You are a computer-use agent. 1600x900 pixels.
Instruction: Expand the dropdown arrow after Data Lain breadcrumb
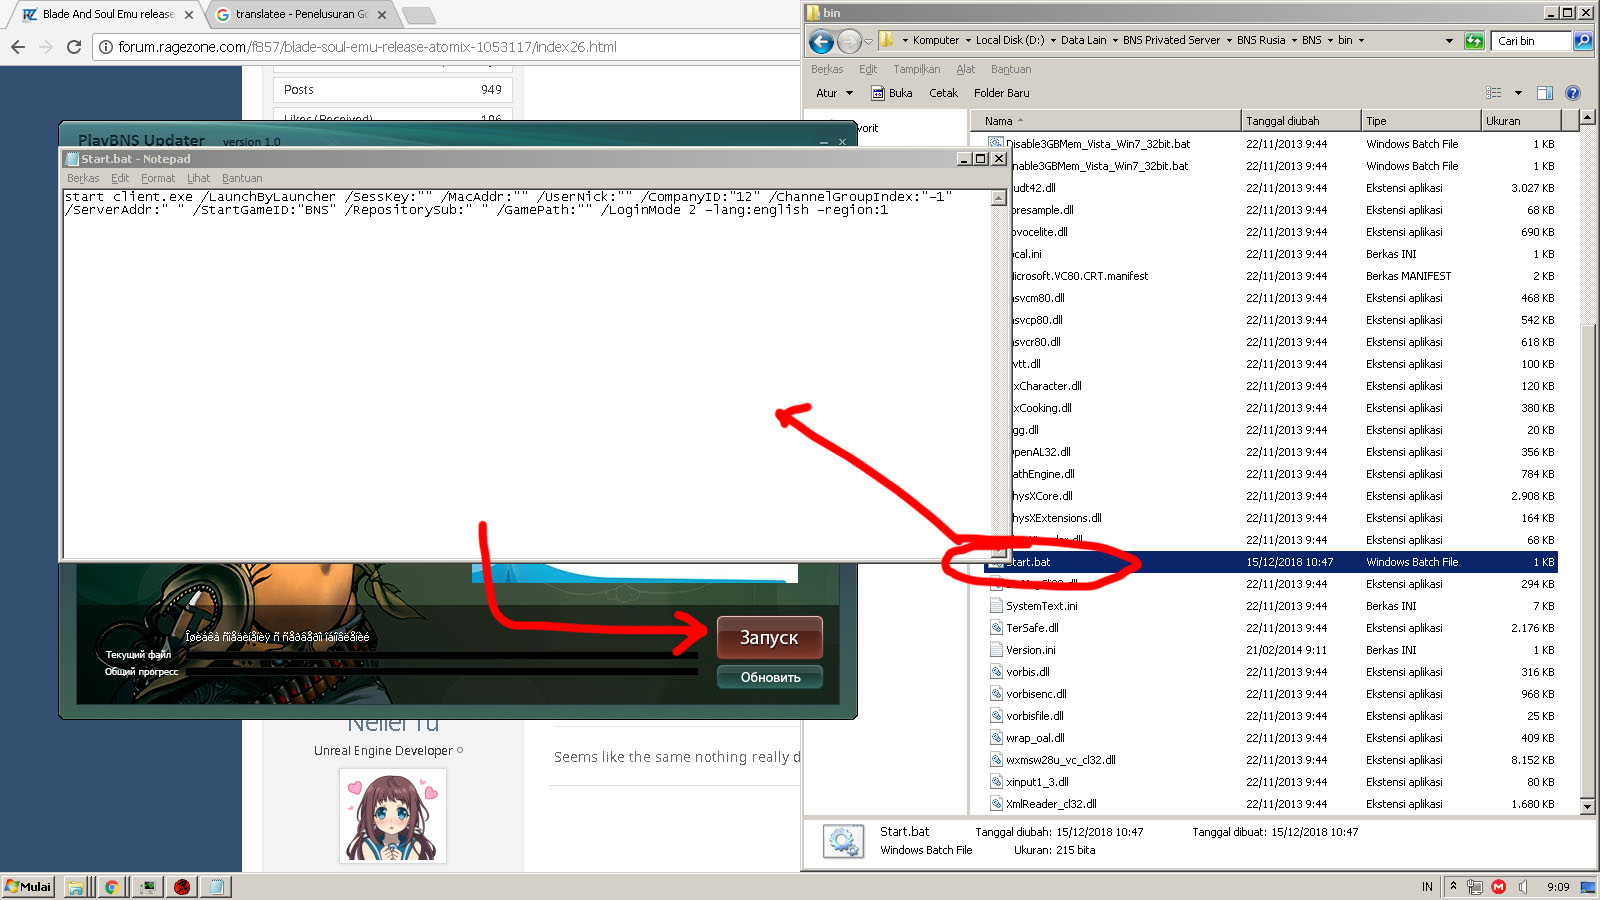coord(1115,41)
